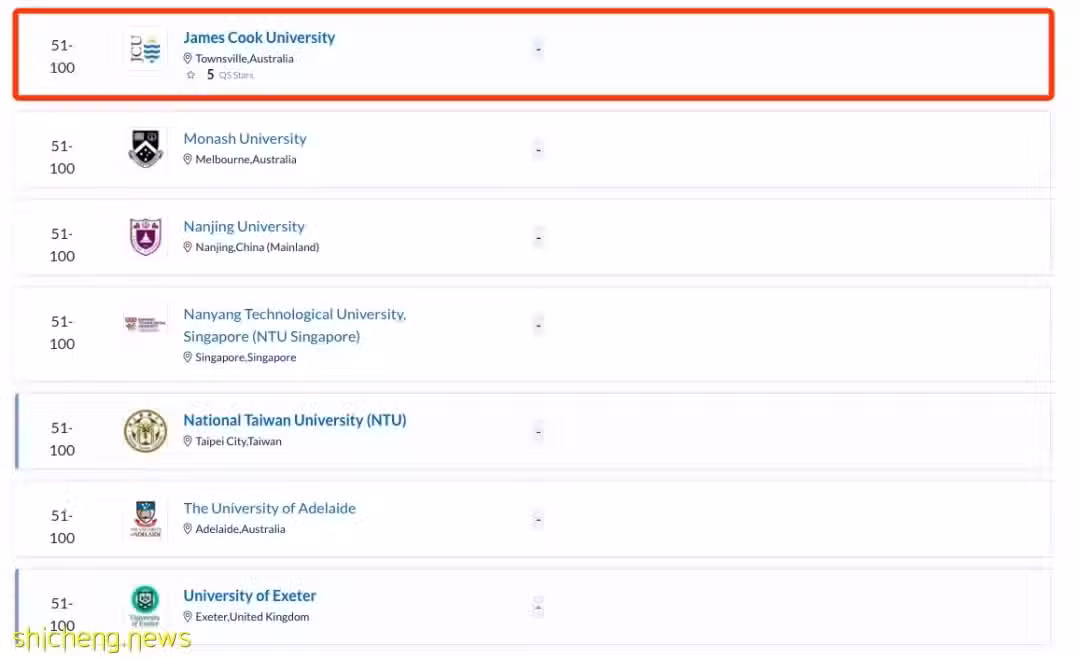Select the "Taipei City,Taiwan" location text
The width and height of the screenshot is (1080, 658).
[x=238, y=441]
